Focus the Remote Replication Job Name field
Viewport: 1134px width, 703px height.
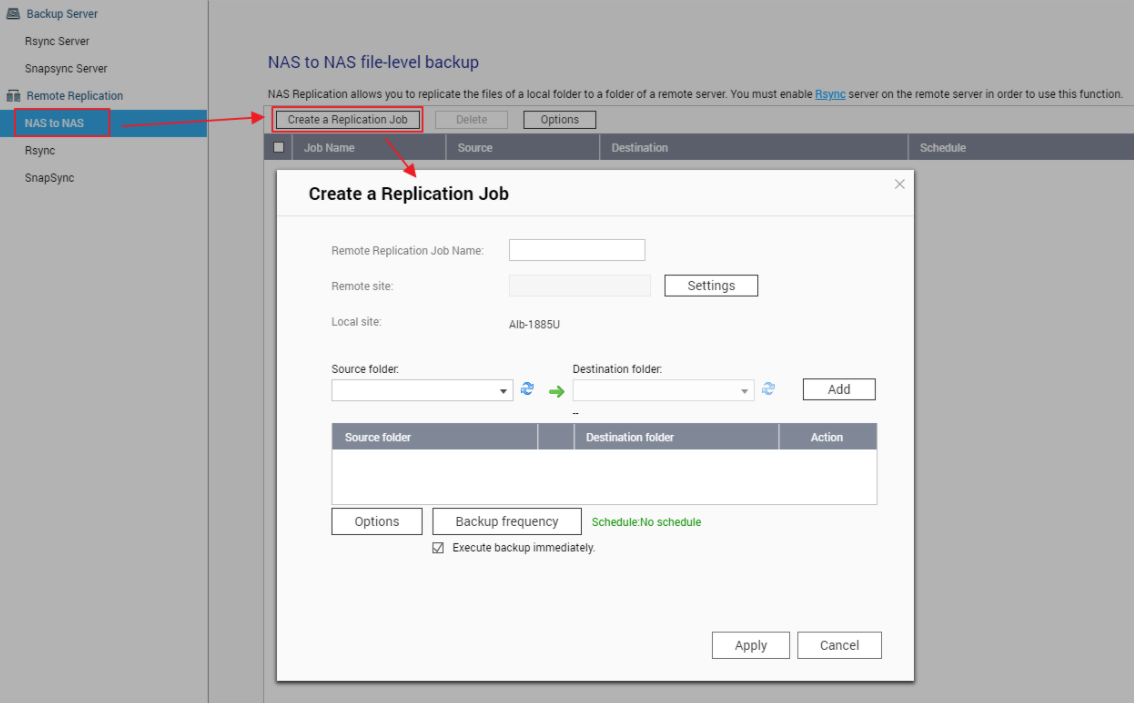click(577, 250)
